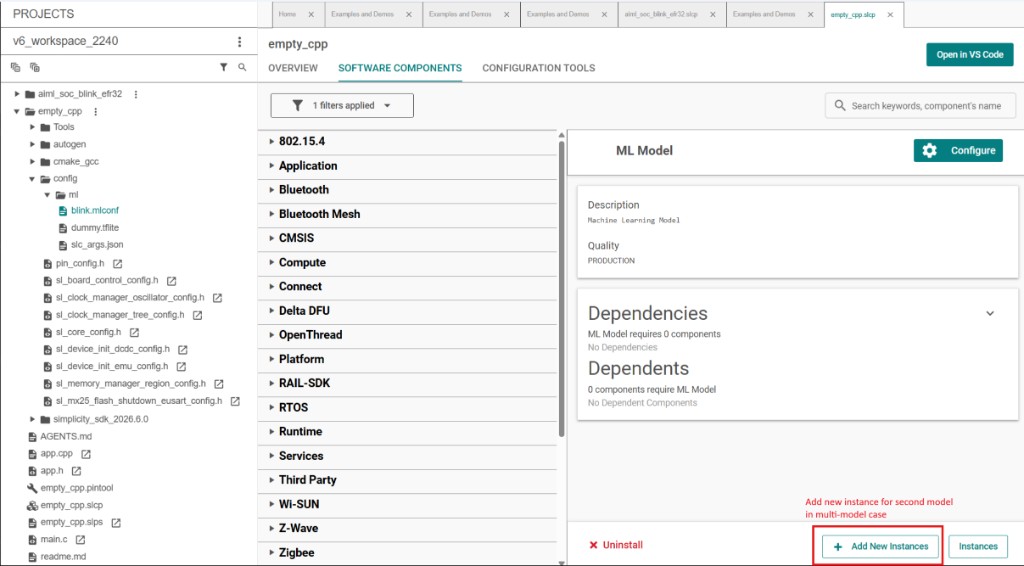
Task: Expand the Bluetooth Mesh component category
Action: pyautogui.click(x=272, y=214)
